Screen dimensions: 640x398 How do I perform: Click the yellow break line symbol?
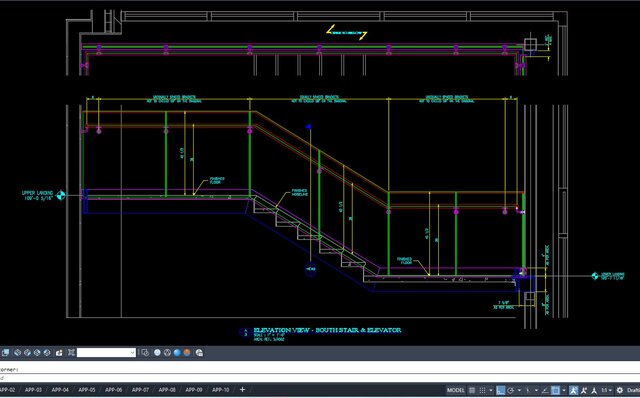click(346, 32)
